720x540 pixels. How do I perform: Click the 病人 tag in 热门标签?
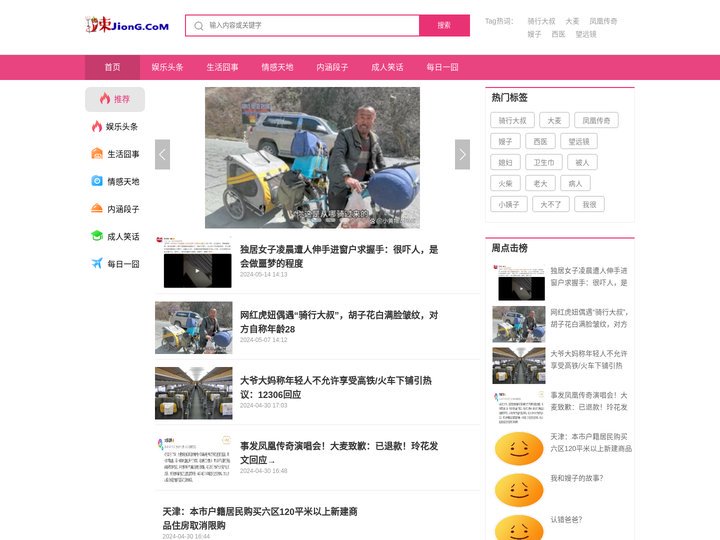click(x=575, y=183)
